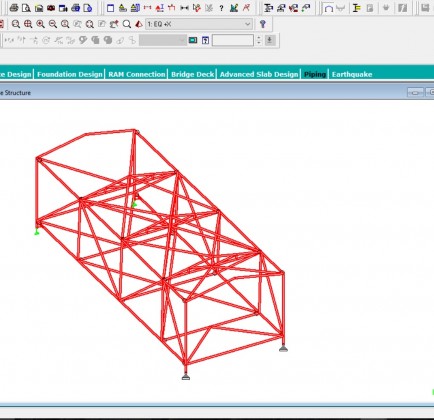Click the Zoom Out magnifier icon

tap(53, 24)
